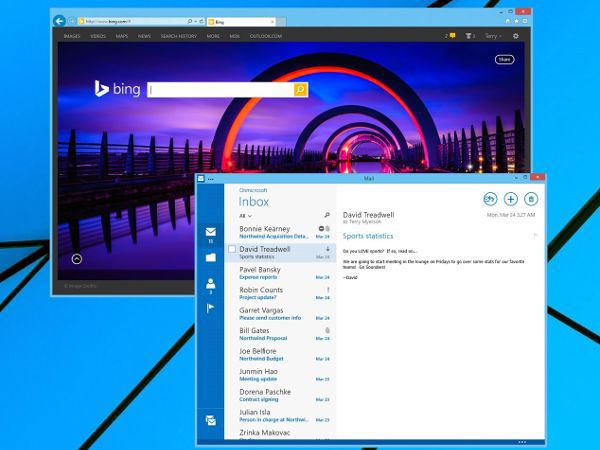Open Bing settings gear icon
This screenshot has width=600, height=450.
click(x=515, y=36)
